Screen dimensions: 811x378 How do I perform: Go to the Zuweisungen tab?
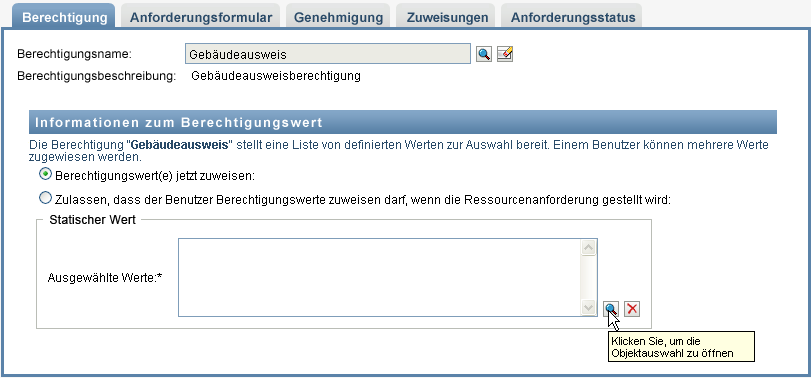[x=447, y=17]
